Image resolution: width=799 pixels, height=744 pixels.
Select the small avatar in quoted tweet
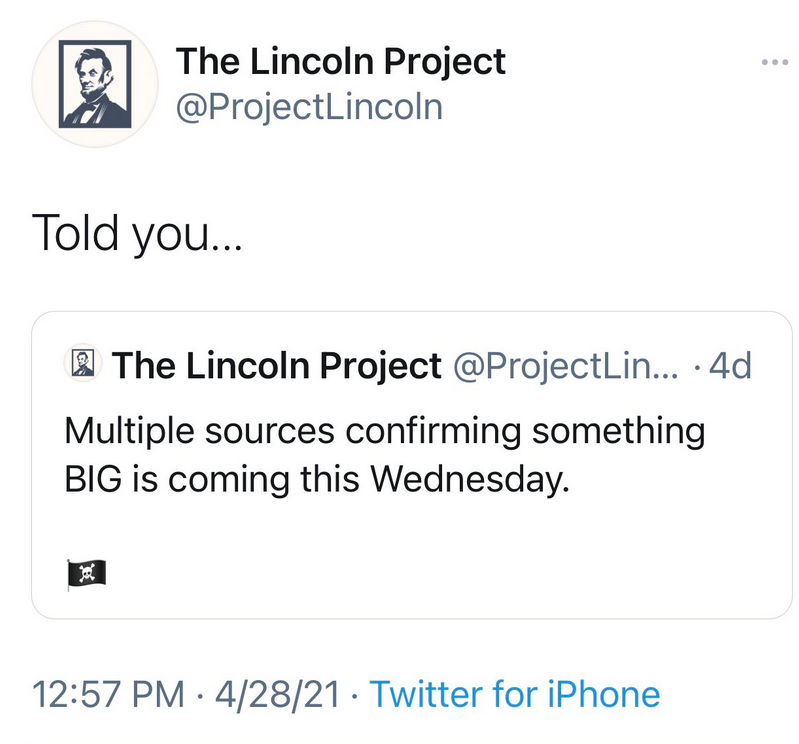[x=83, y=362]
